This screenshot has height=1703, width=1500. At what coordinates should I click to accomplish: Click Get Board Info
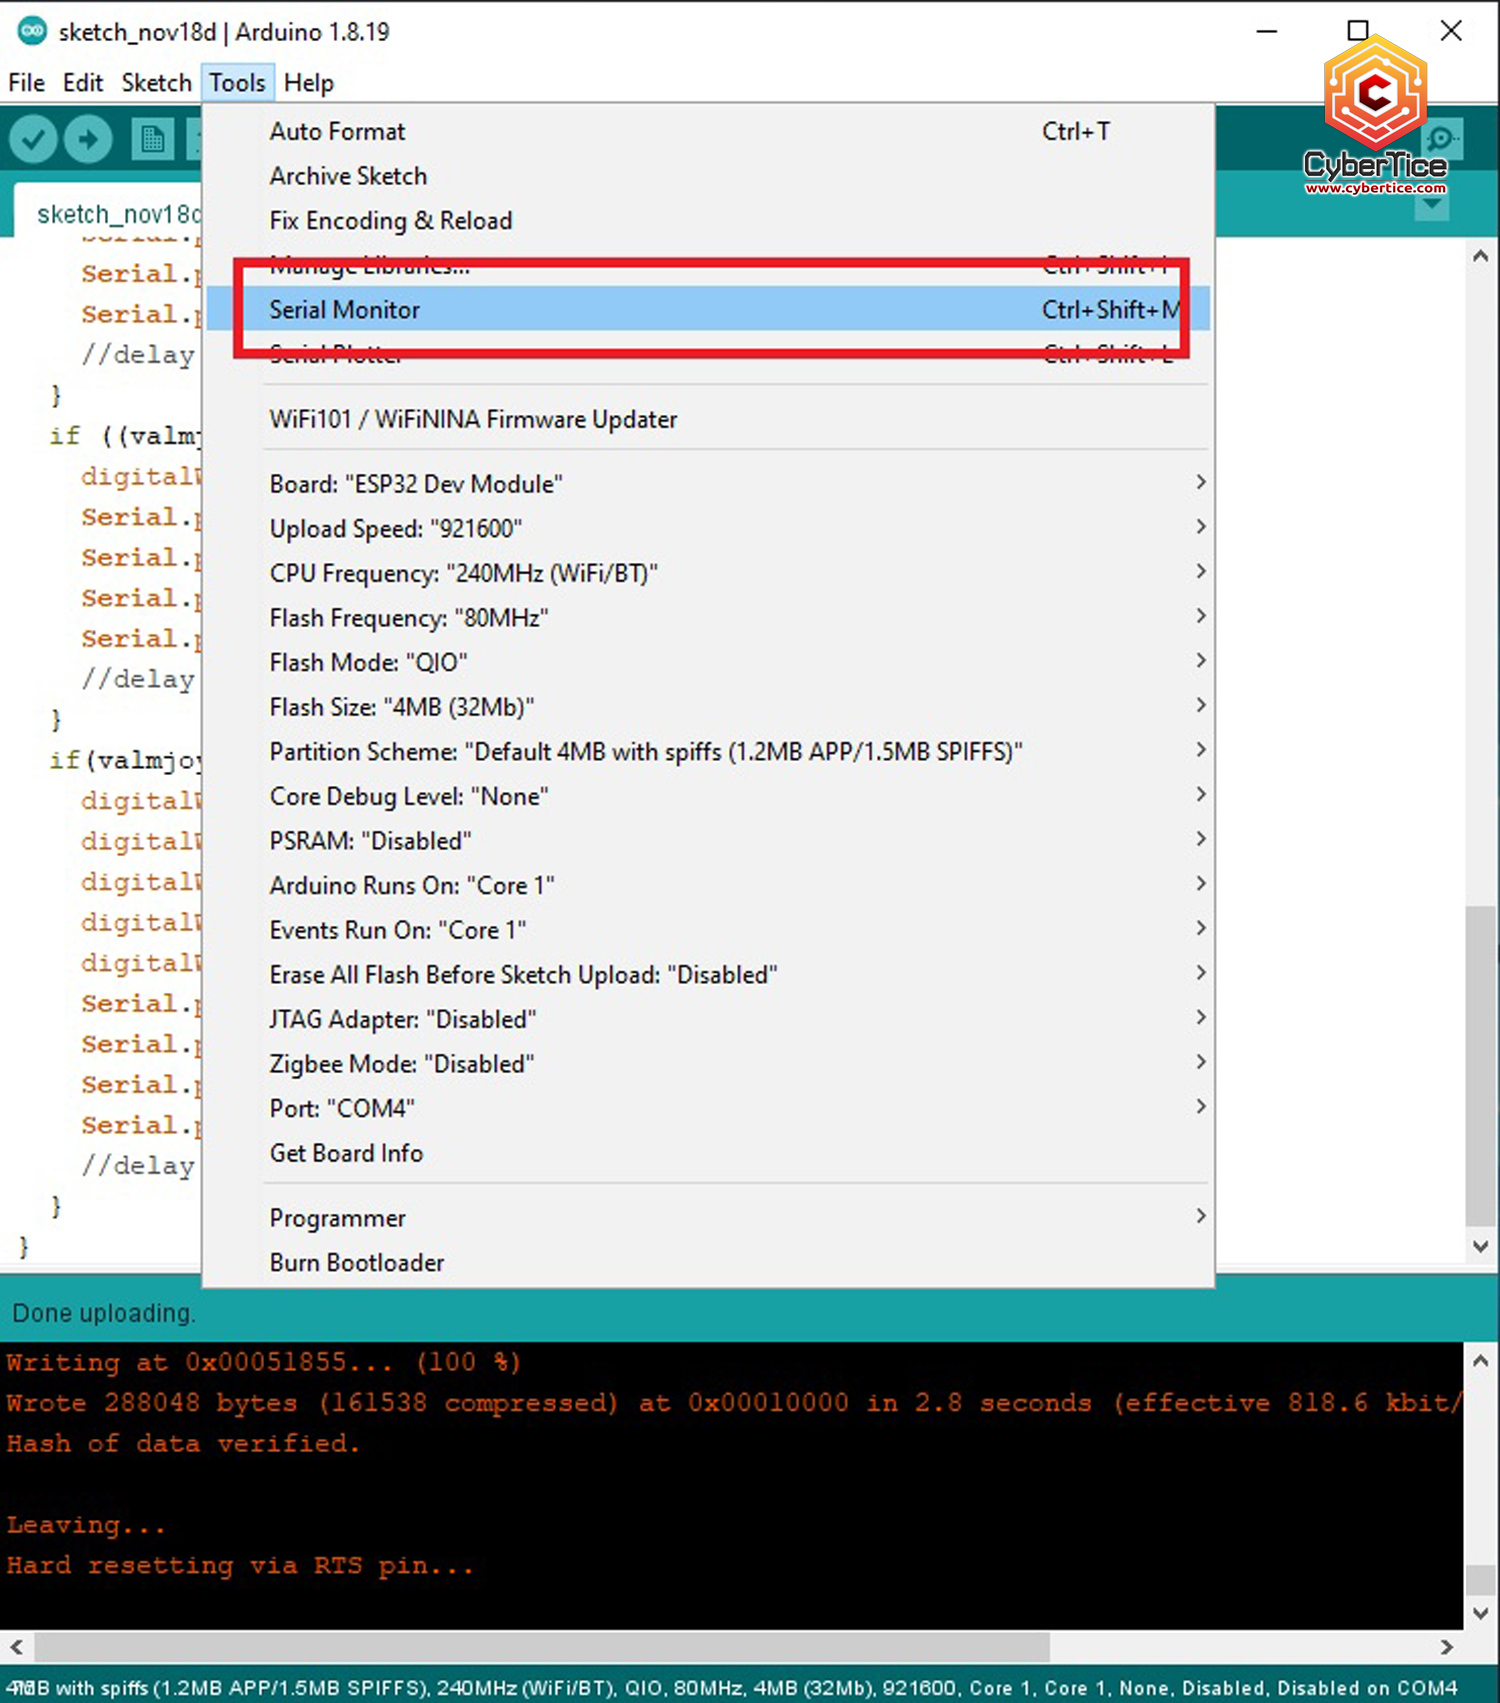[x=346, y=1153]
